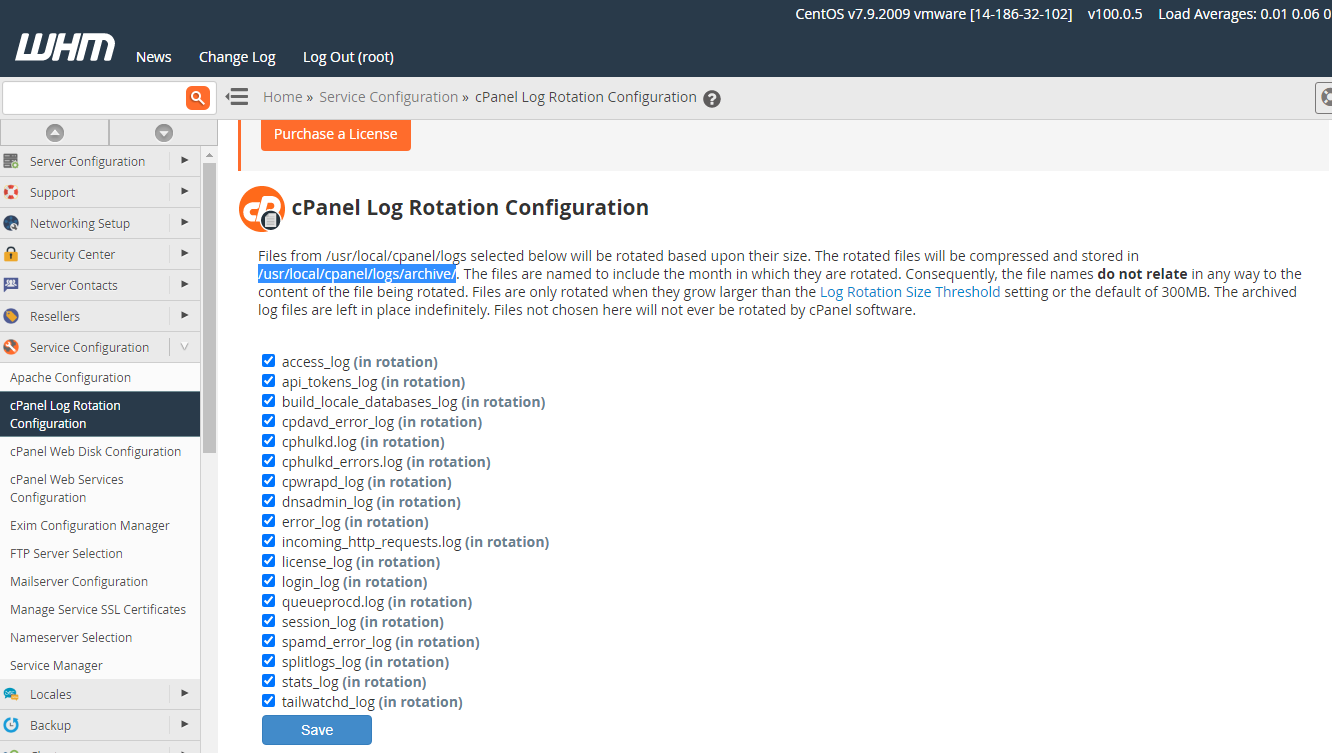The image size is (1332, 753).
Task: Click the Networking Setup globe icon
Action: [x=12, y=223]
